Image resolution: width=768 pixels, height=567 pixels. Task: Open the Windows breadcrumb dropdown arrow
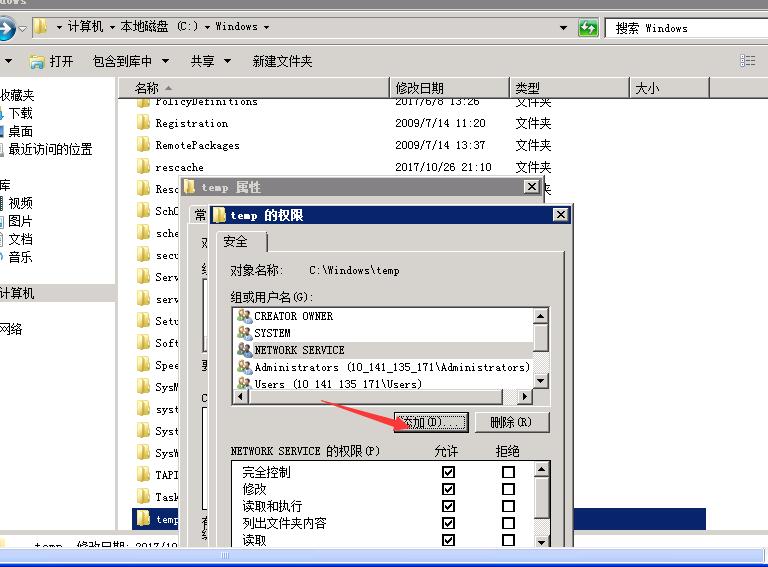click(266, 27)
